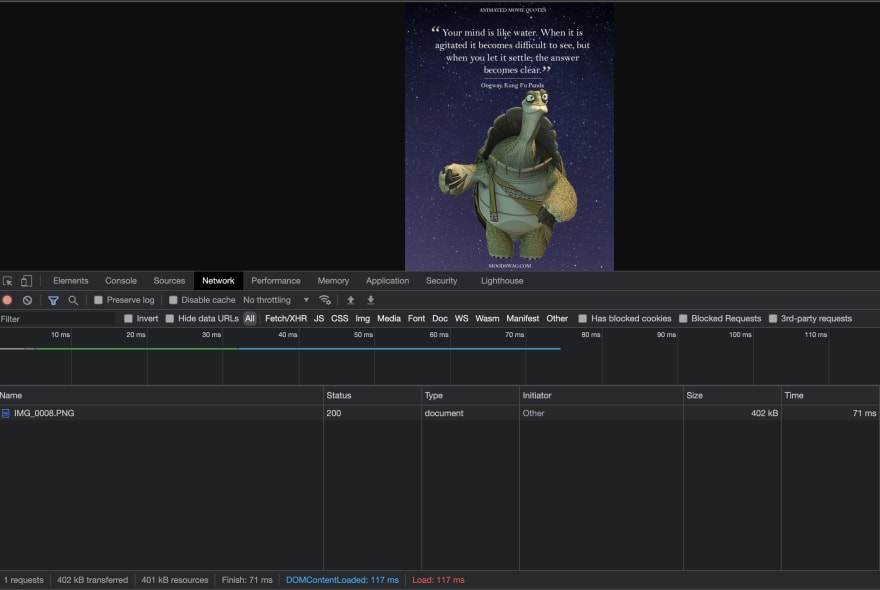
Task: Filter requests by Font
Action: click(x=416, y=318)
